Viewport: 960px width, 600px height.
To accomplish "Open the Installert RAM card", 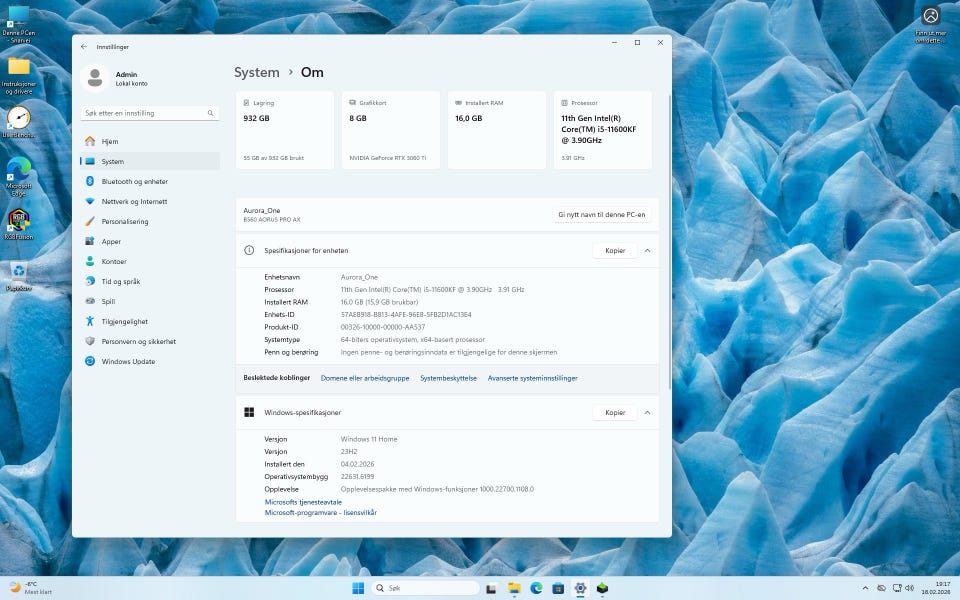I will pos(497,130).
